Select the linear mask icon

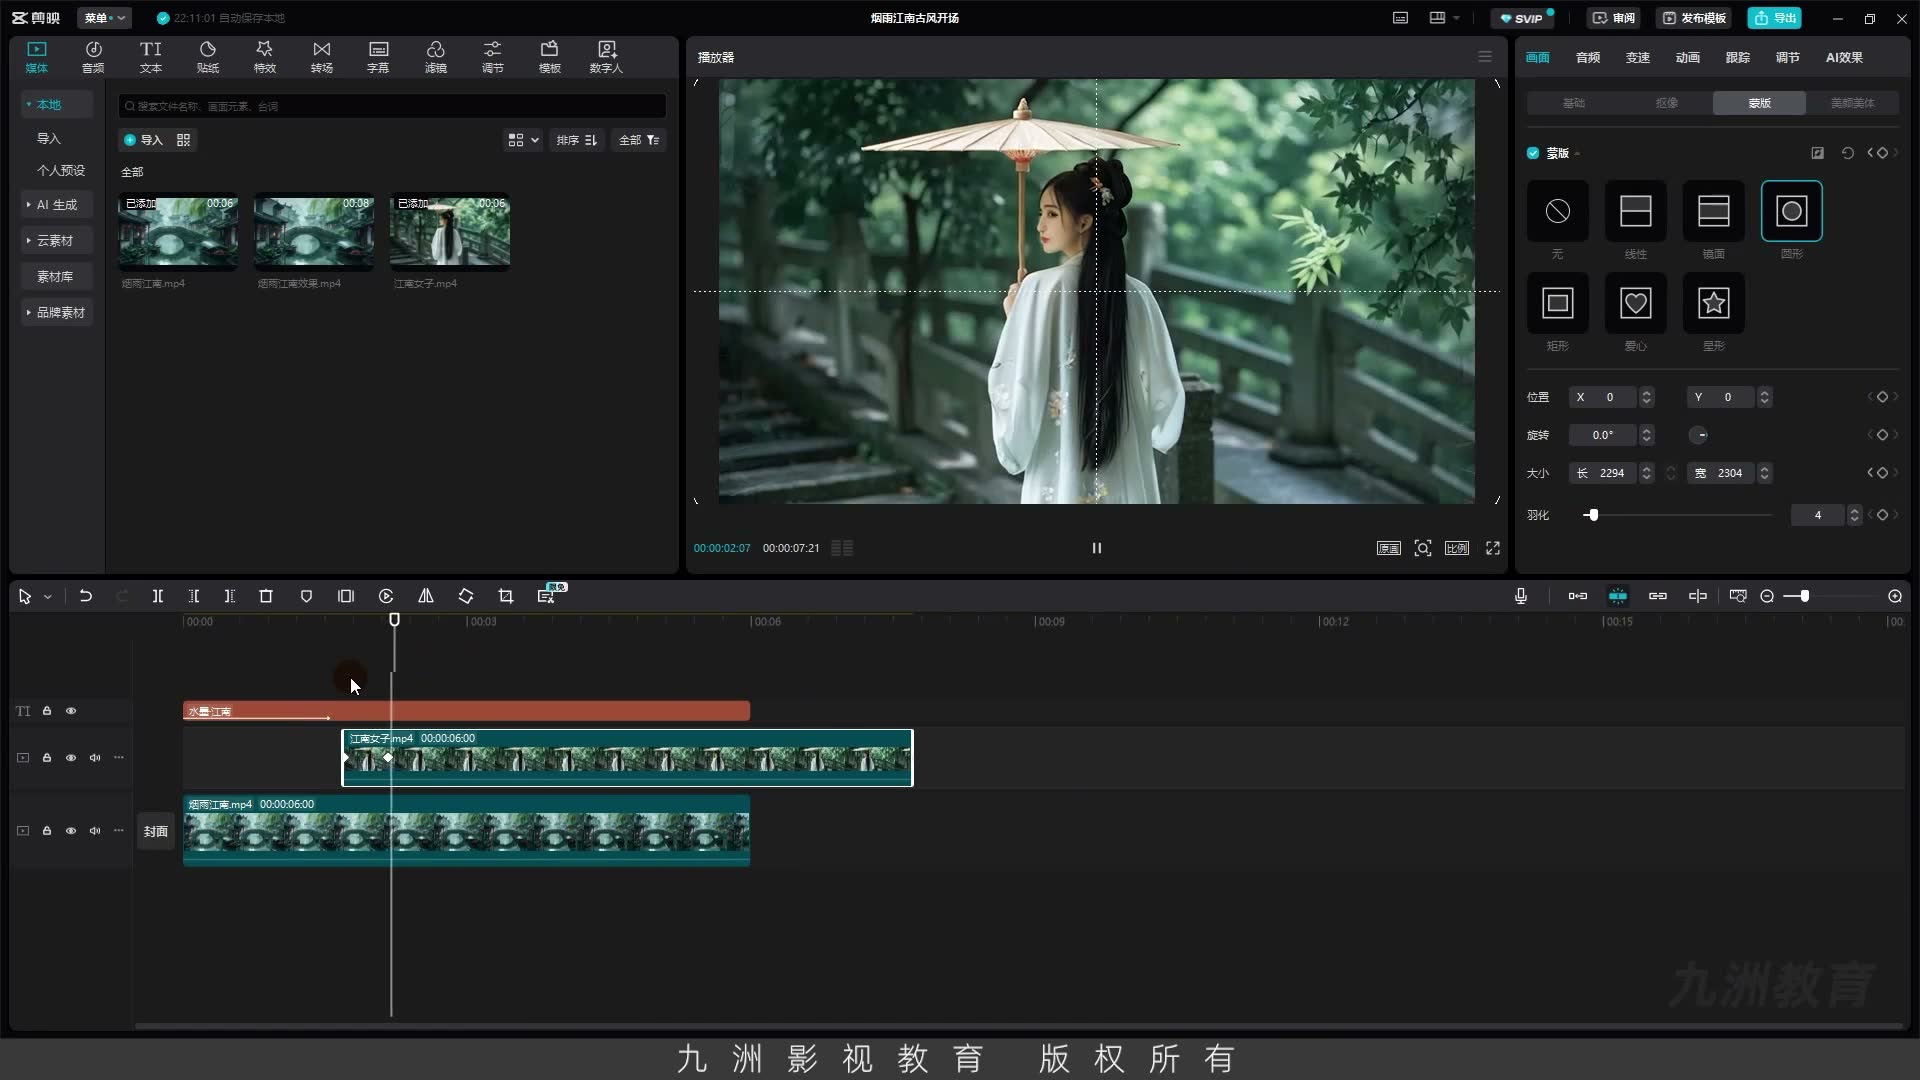1635,211
